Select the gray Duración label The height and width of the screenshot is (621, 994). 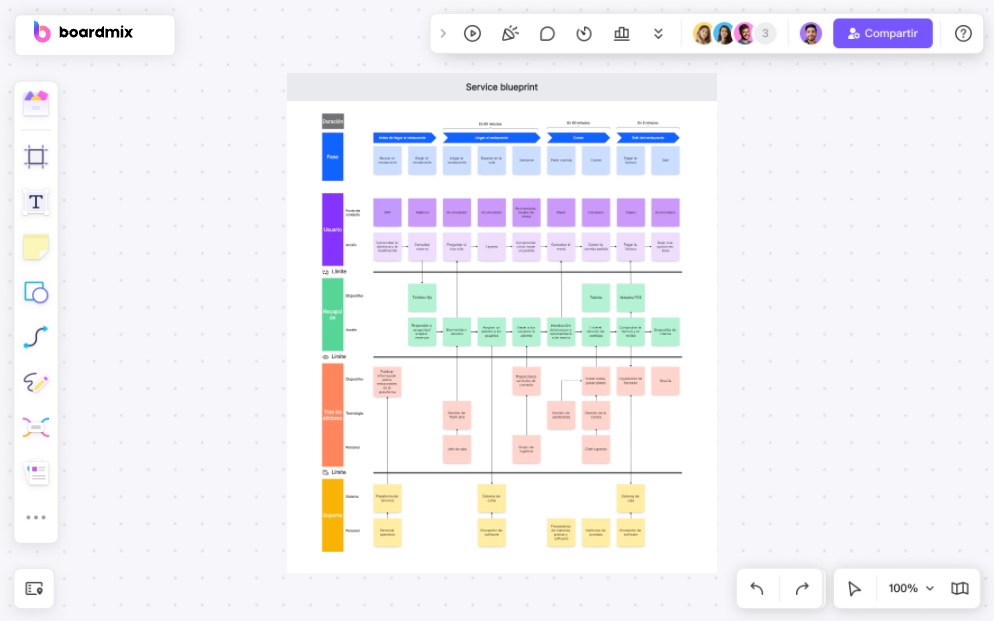[x=332, y=121]
